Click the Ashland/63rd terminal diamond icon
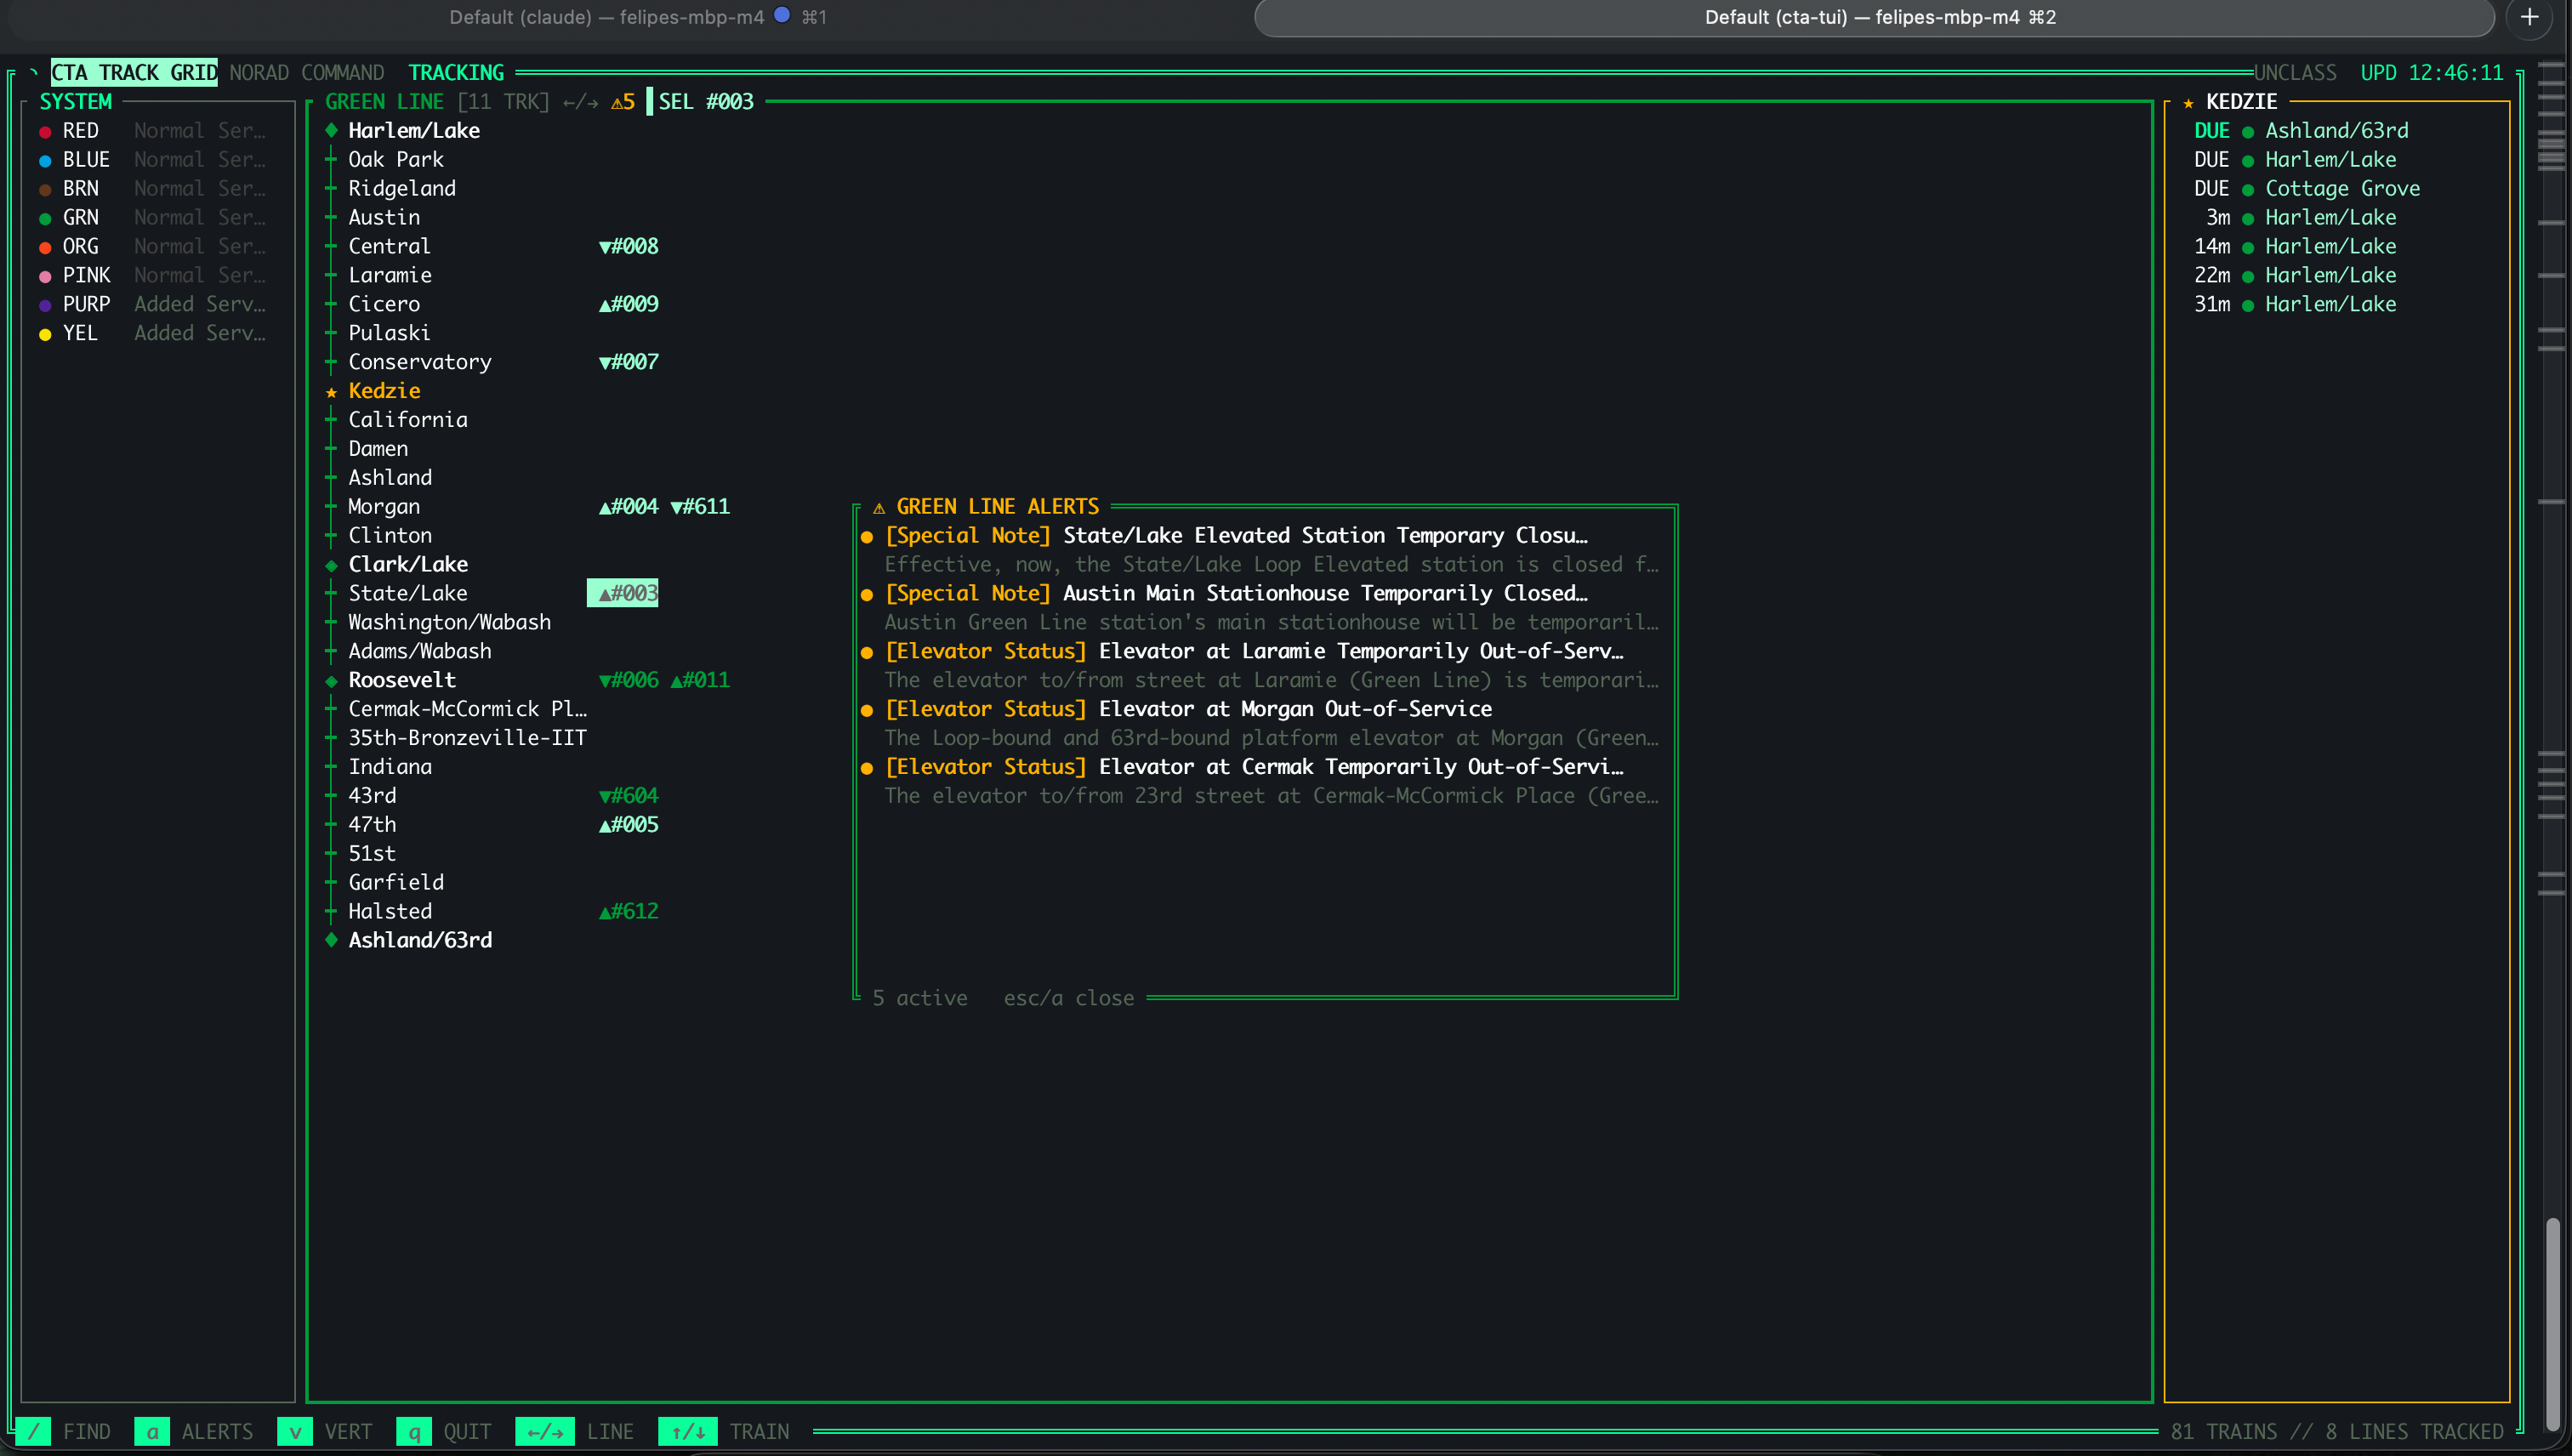Screen dimensions: 2572x1456 pyautogui.click(x=331, y=940)
